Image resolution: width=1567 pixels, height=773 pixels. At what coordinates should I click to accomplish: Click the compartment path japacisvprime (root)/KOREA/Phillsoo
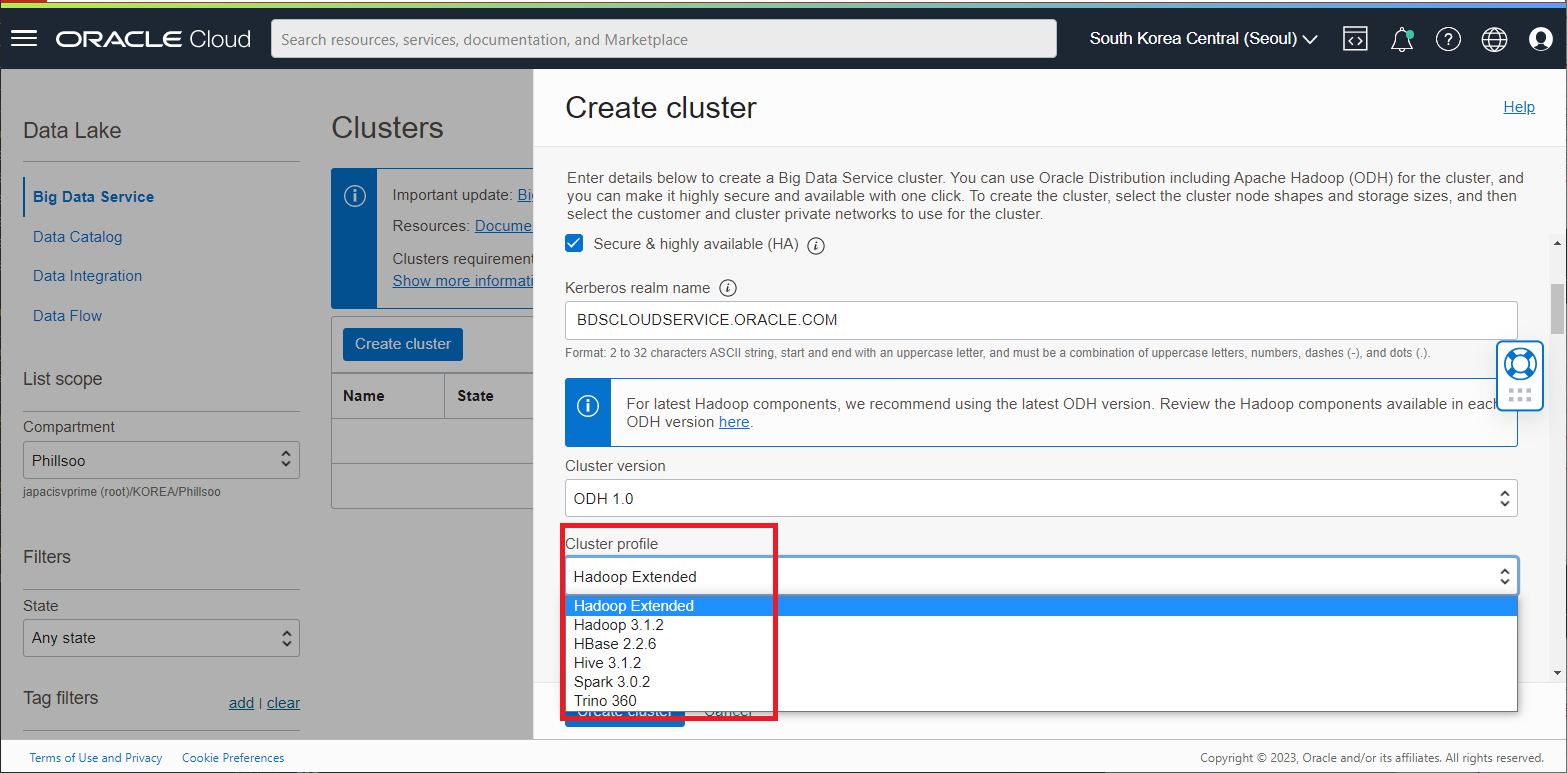click(122, 492)
